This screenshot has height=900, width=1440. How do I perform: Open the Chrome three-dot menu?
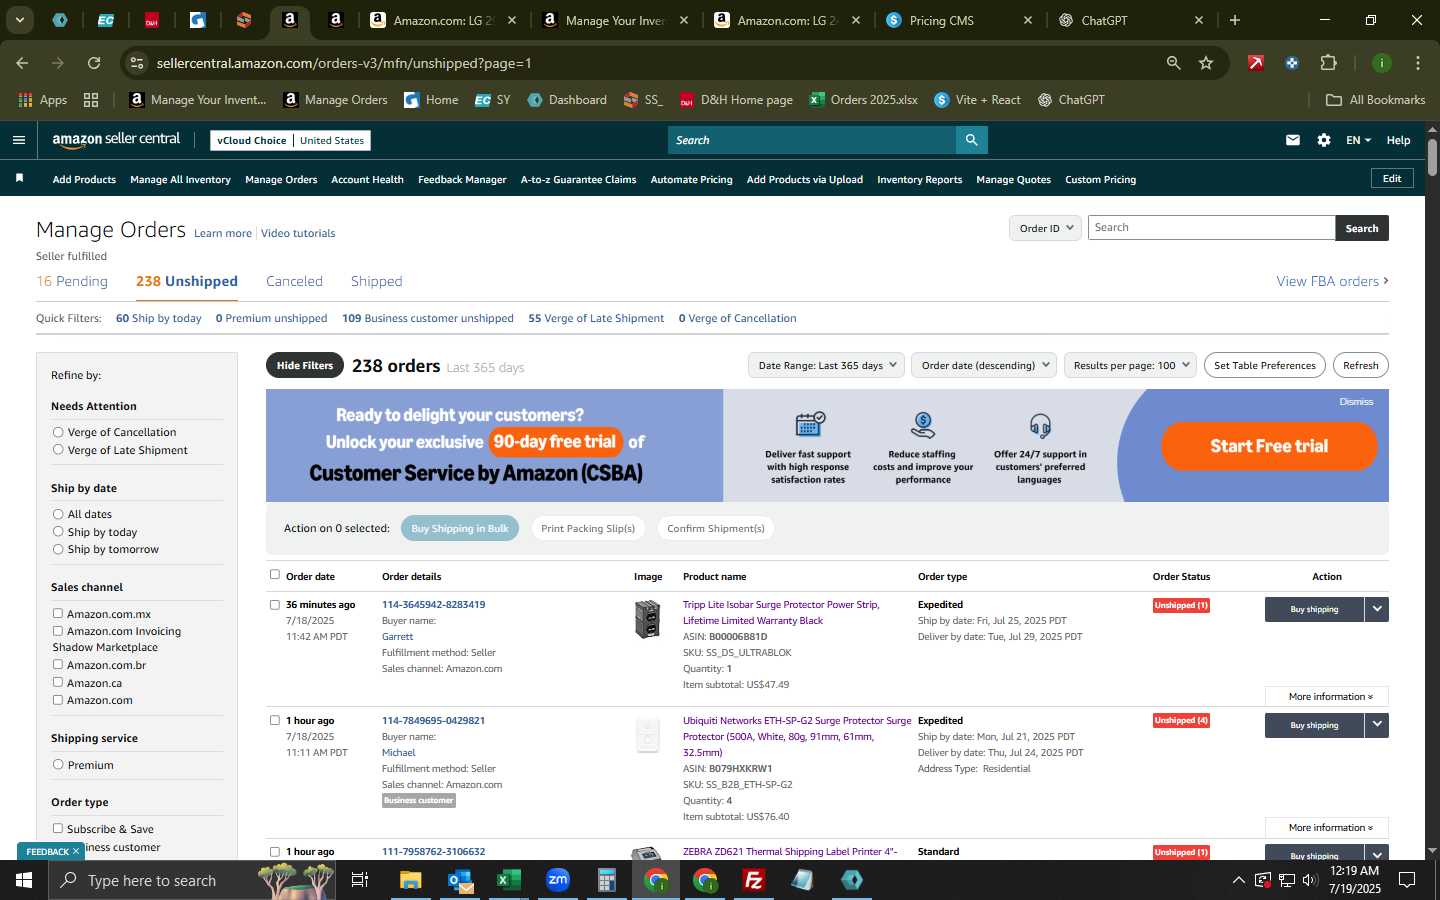tap(1417, 63)
